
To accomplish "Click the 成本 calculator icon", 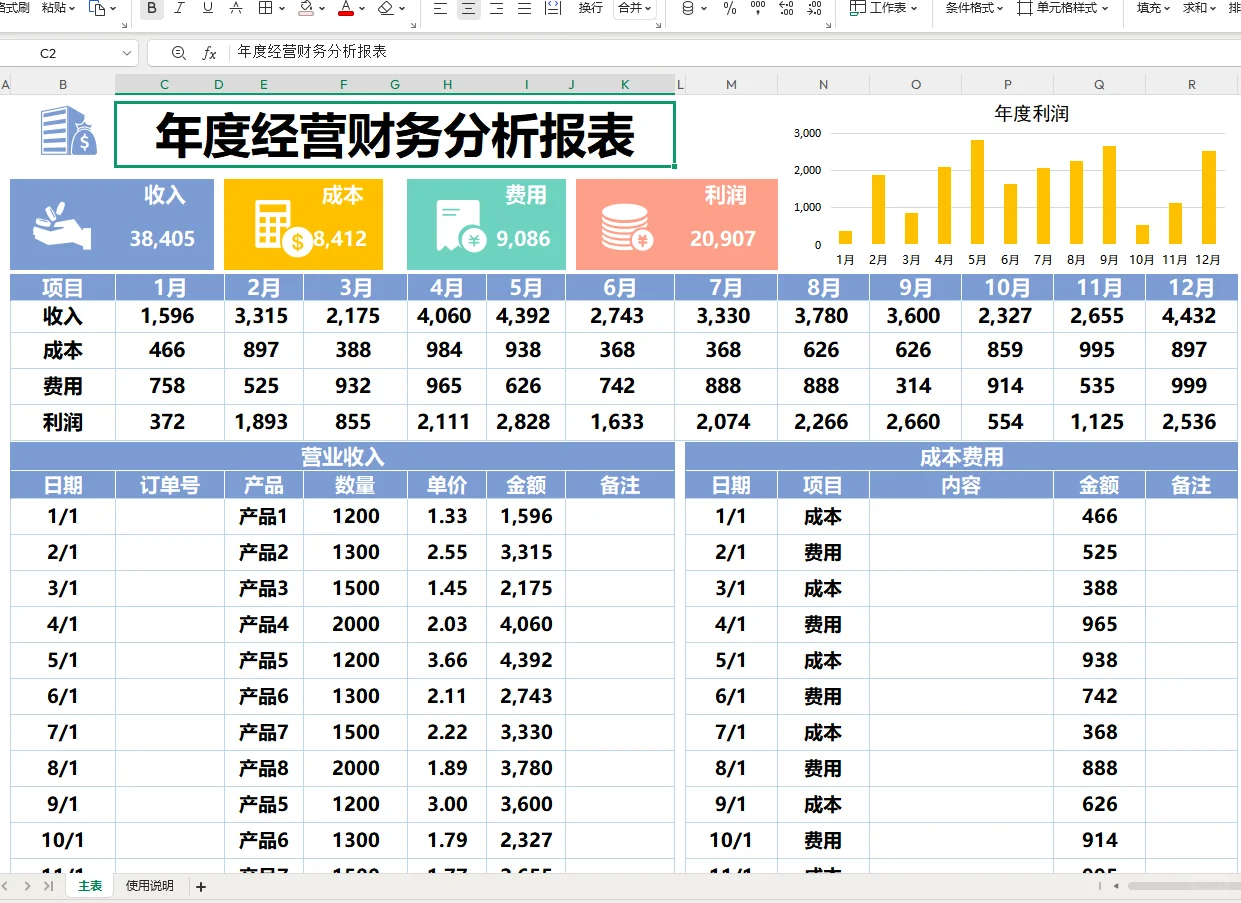I will click(282, 227).
